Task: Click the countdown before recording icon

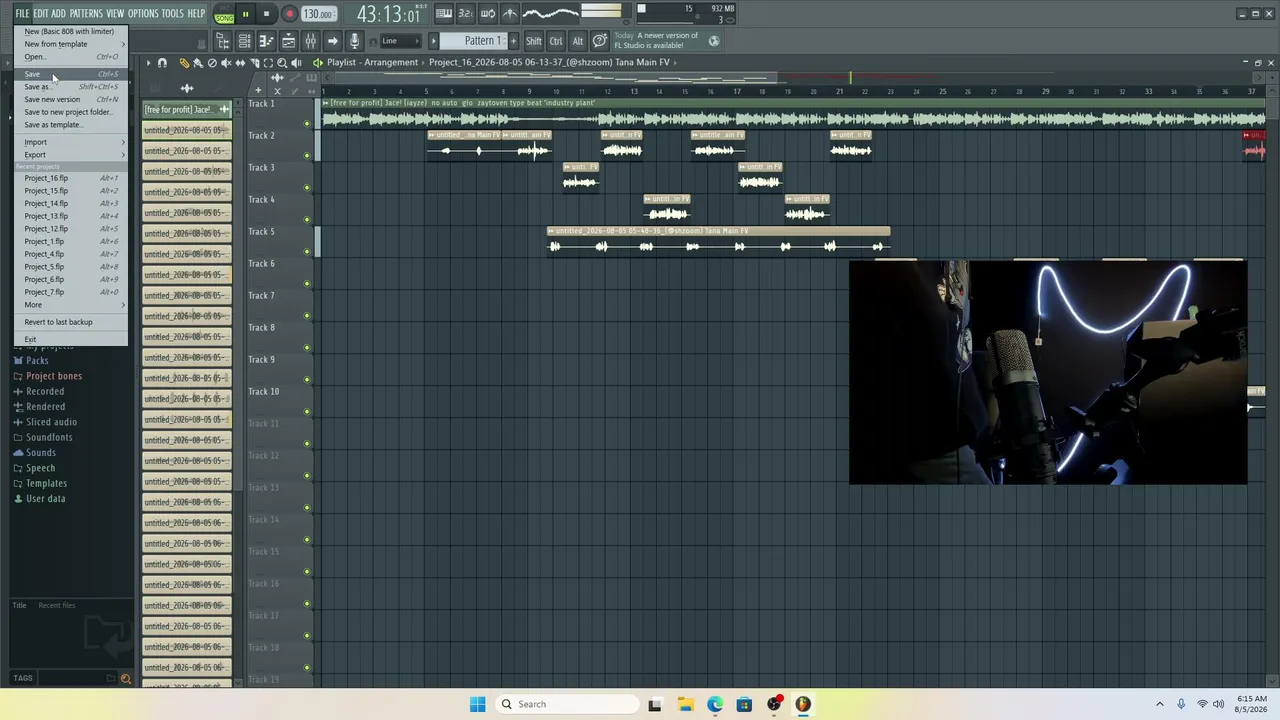Action: pyautogui.click(x=465, y=13)
